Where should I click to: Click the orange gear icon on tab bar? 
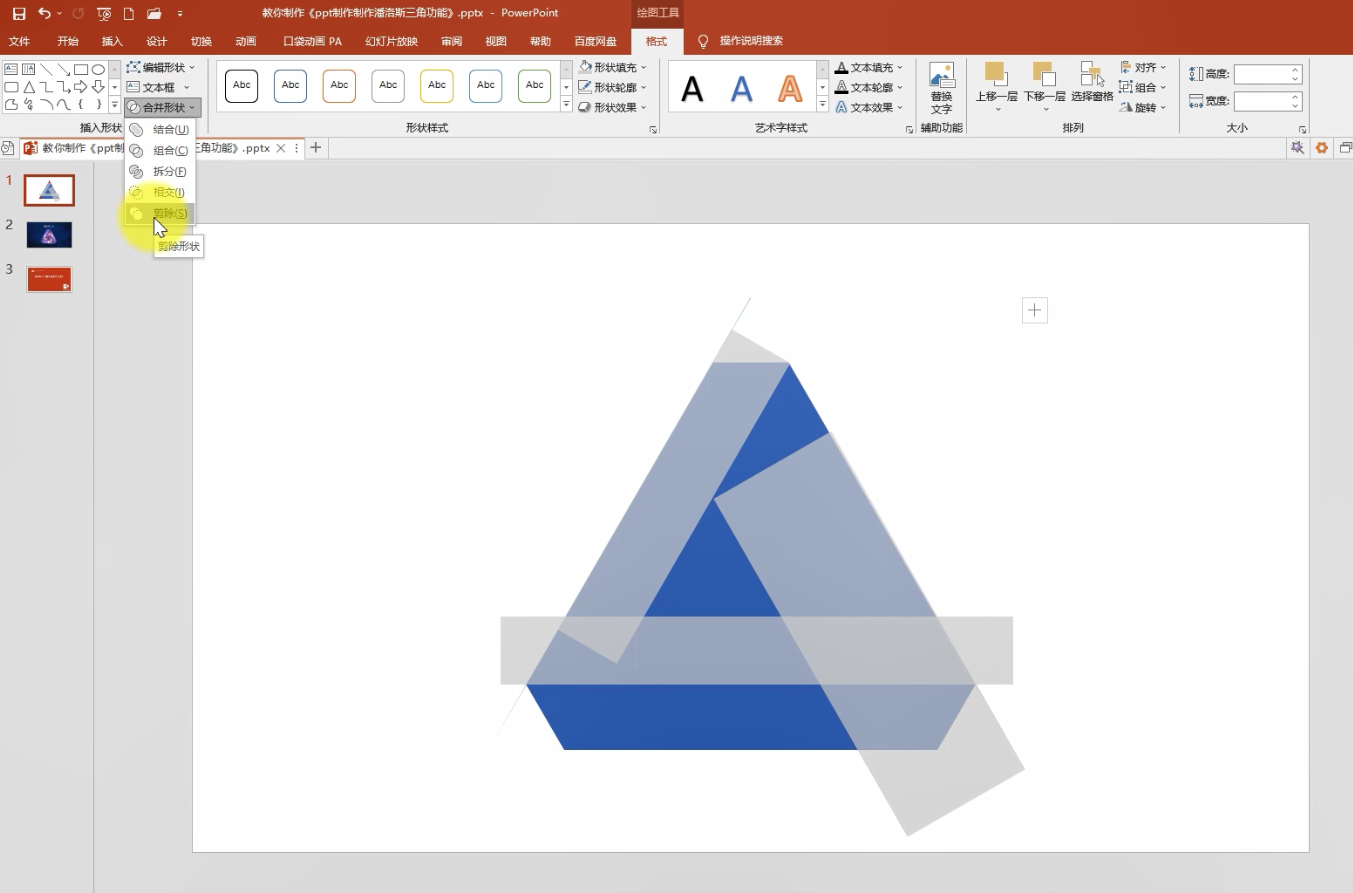(x=1322, y=147)
